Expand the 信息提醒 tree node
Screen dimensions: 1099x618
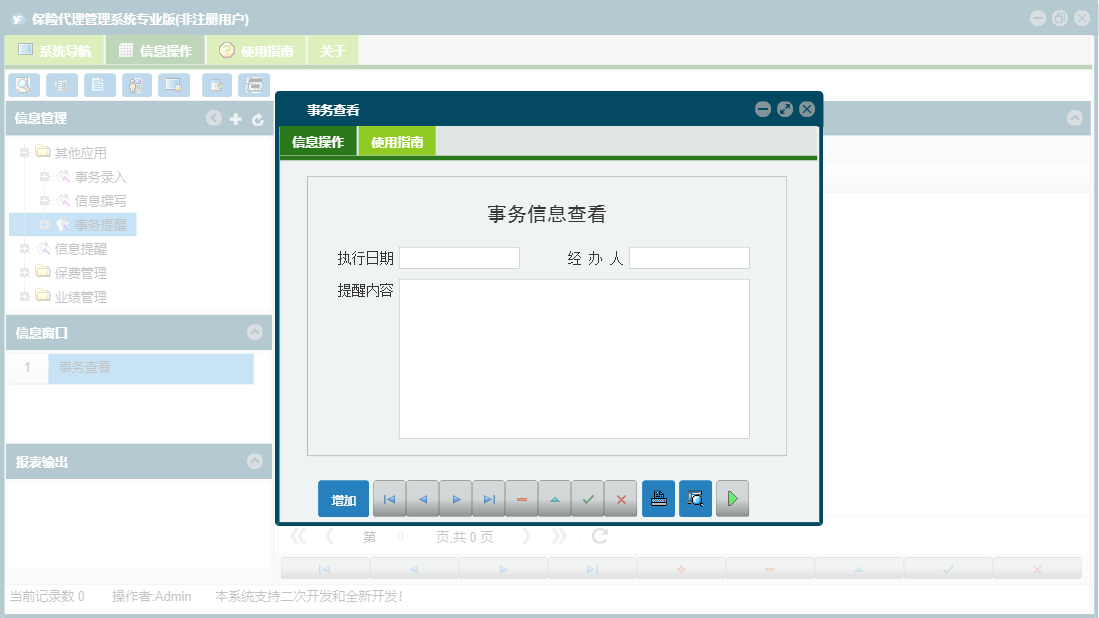click(25, 249)
